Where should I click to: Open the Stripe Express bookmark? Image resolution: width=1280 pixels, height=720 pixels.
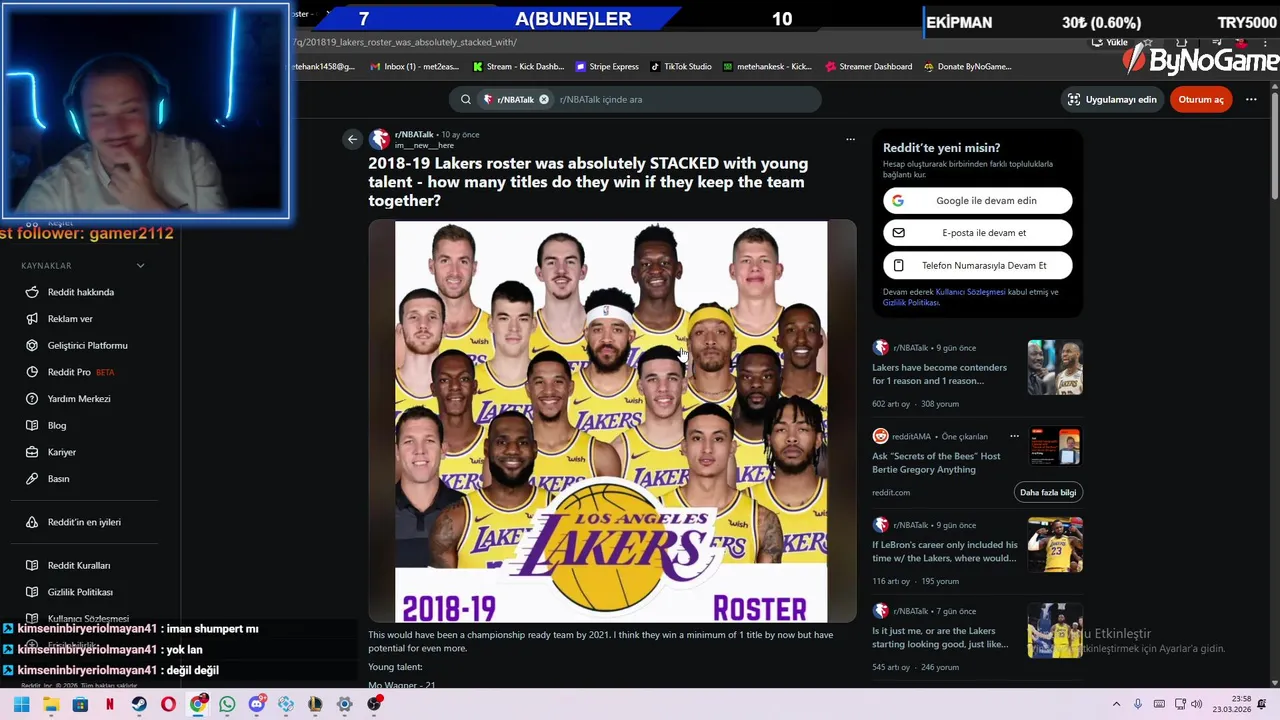(x=607, y=66)
